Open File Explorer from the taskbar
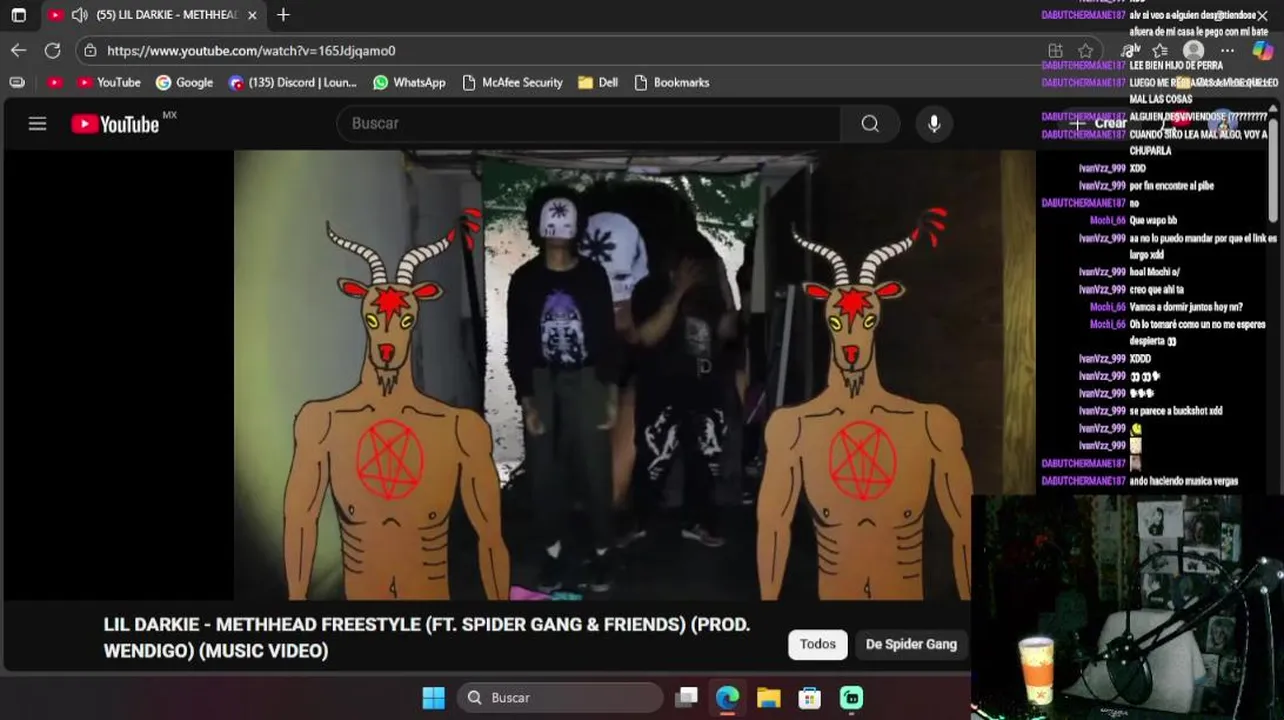 (x=768, y=697)
